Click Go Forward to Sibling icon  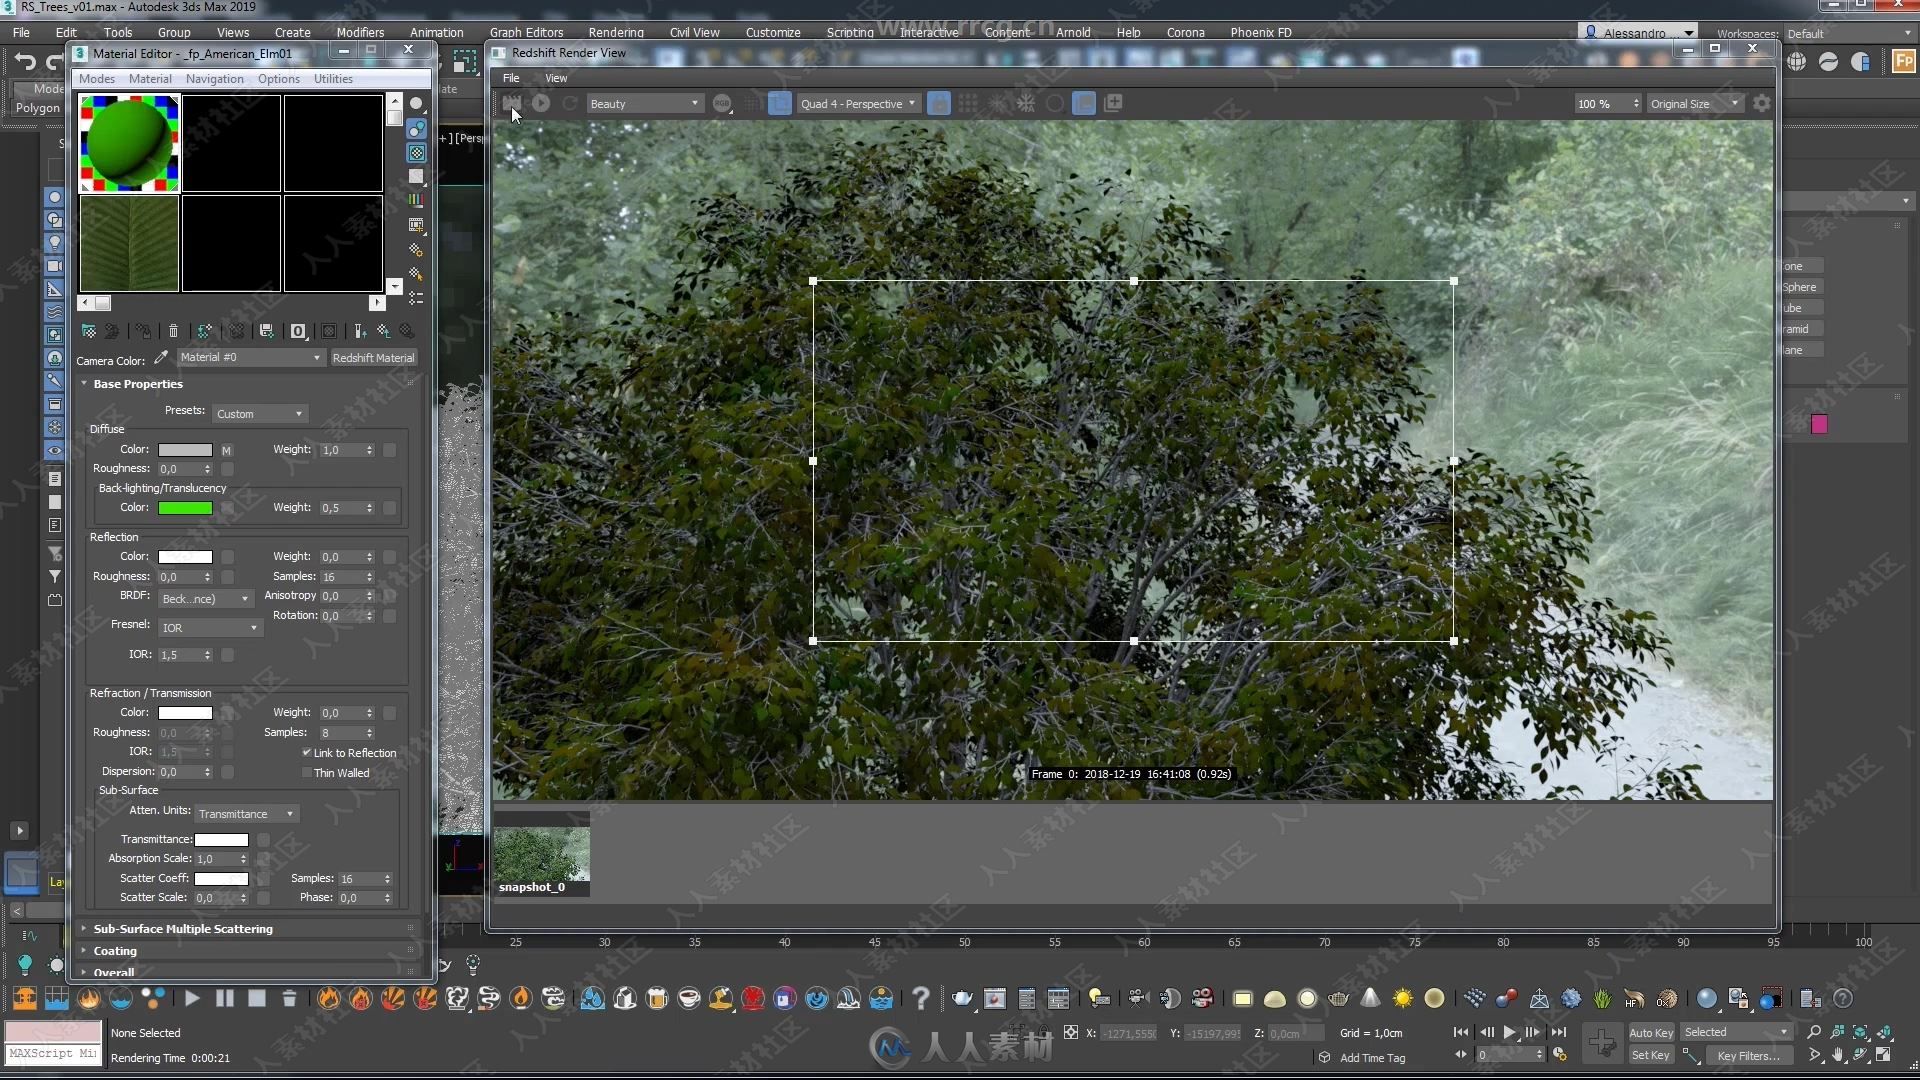pos(407,331)
